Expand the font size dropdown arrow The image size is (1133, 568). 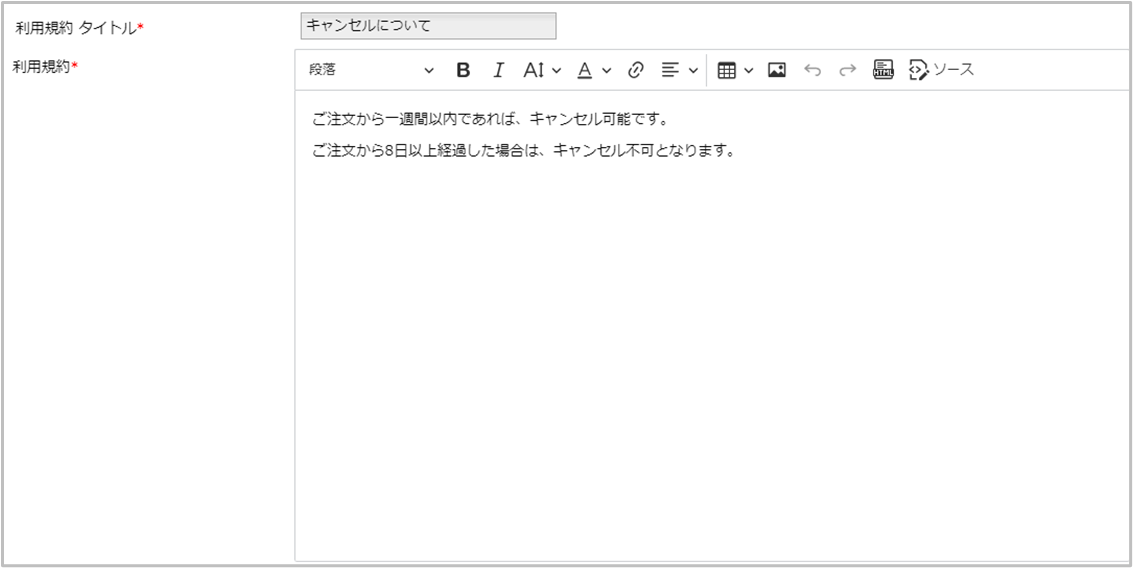pos(557,70)
